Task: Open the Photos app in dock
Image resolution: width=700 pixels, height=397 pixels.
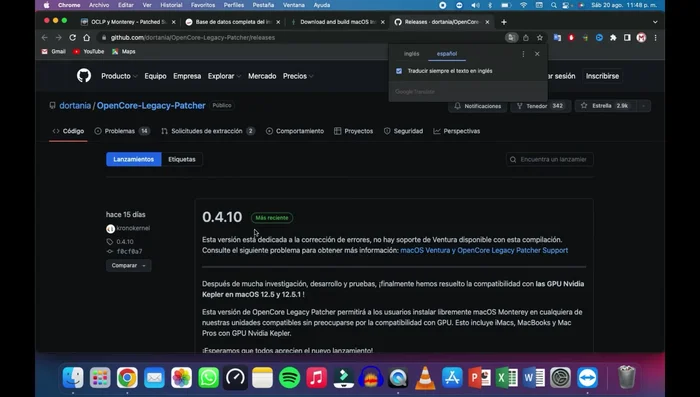Action: [x=181, y=378]
